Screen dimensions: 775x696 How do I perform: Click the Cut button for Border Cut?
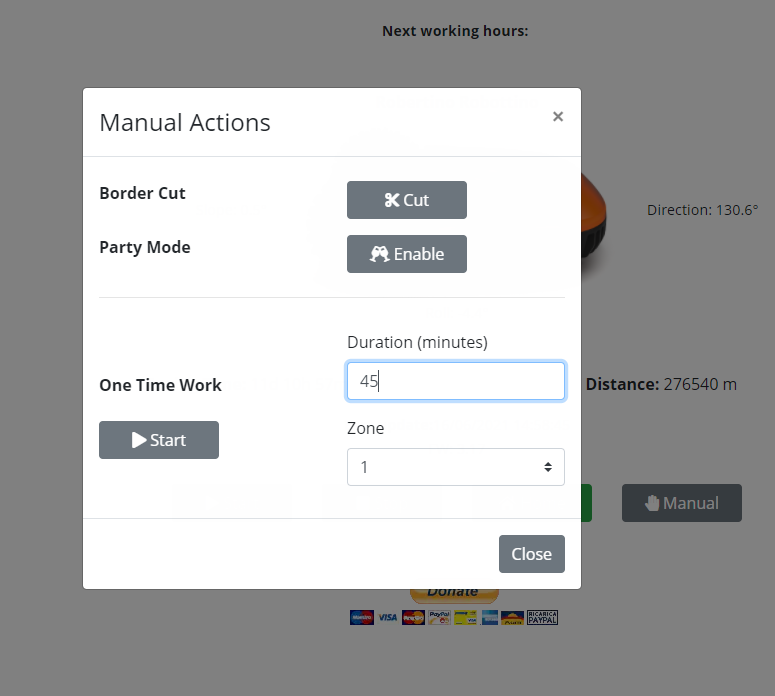[x=406, y=200]
